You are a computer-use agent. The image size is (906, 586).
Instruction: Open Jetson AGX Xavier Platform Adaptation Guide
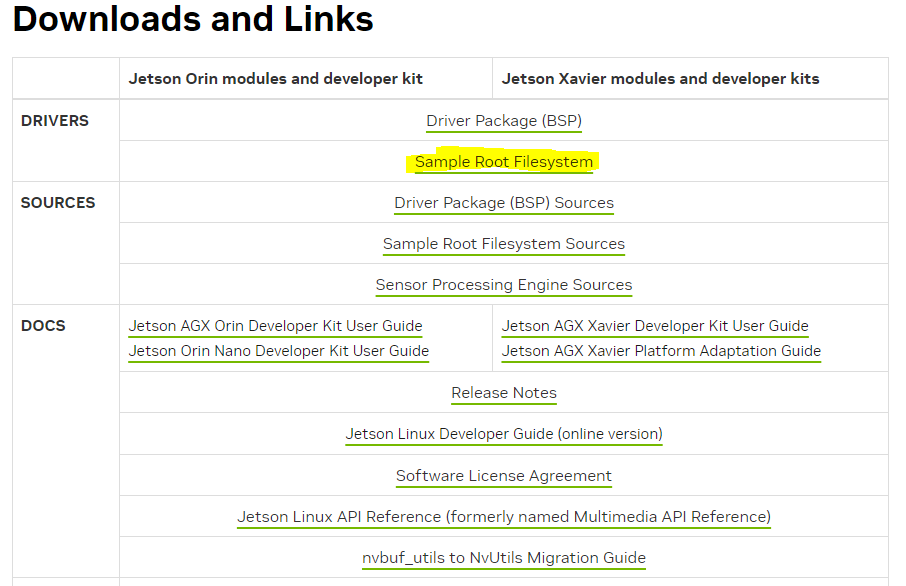661,351
